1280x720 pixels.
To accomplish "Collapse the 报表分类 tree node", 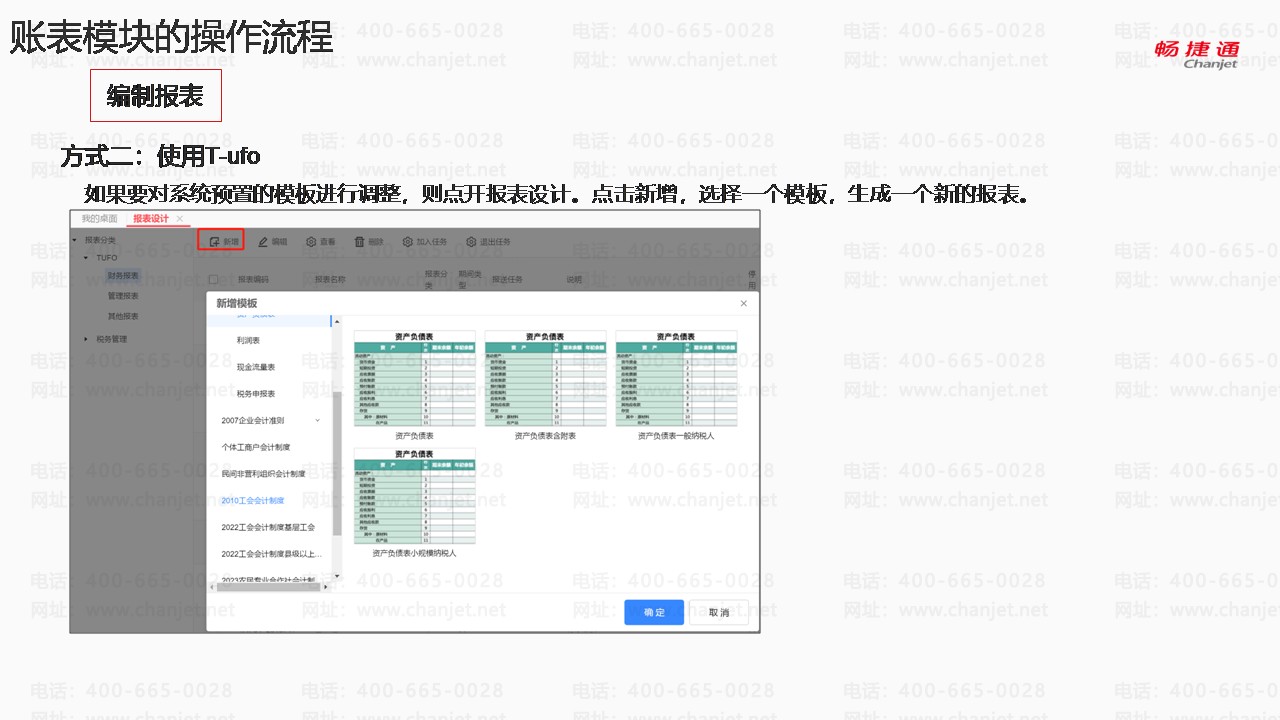I will pyautogui.click(x=75, y=240).
